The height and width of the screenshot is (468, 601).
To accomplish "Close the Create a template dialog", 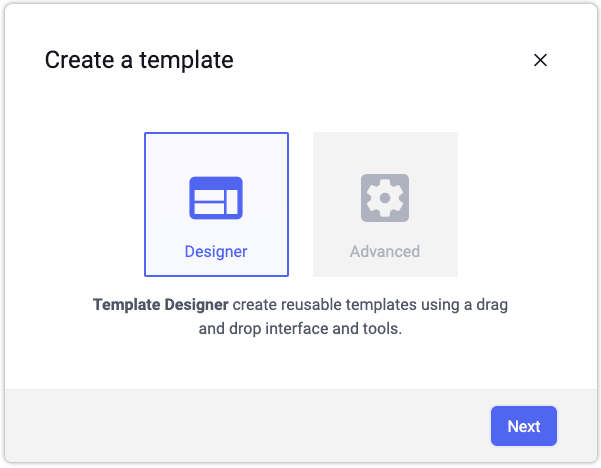I will (x=540, y=60).
